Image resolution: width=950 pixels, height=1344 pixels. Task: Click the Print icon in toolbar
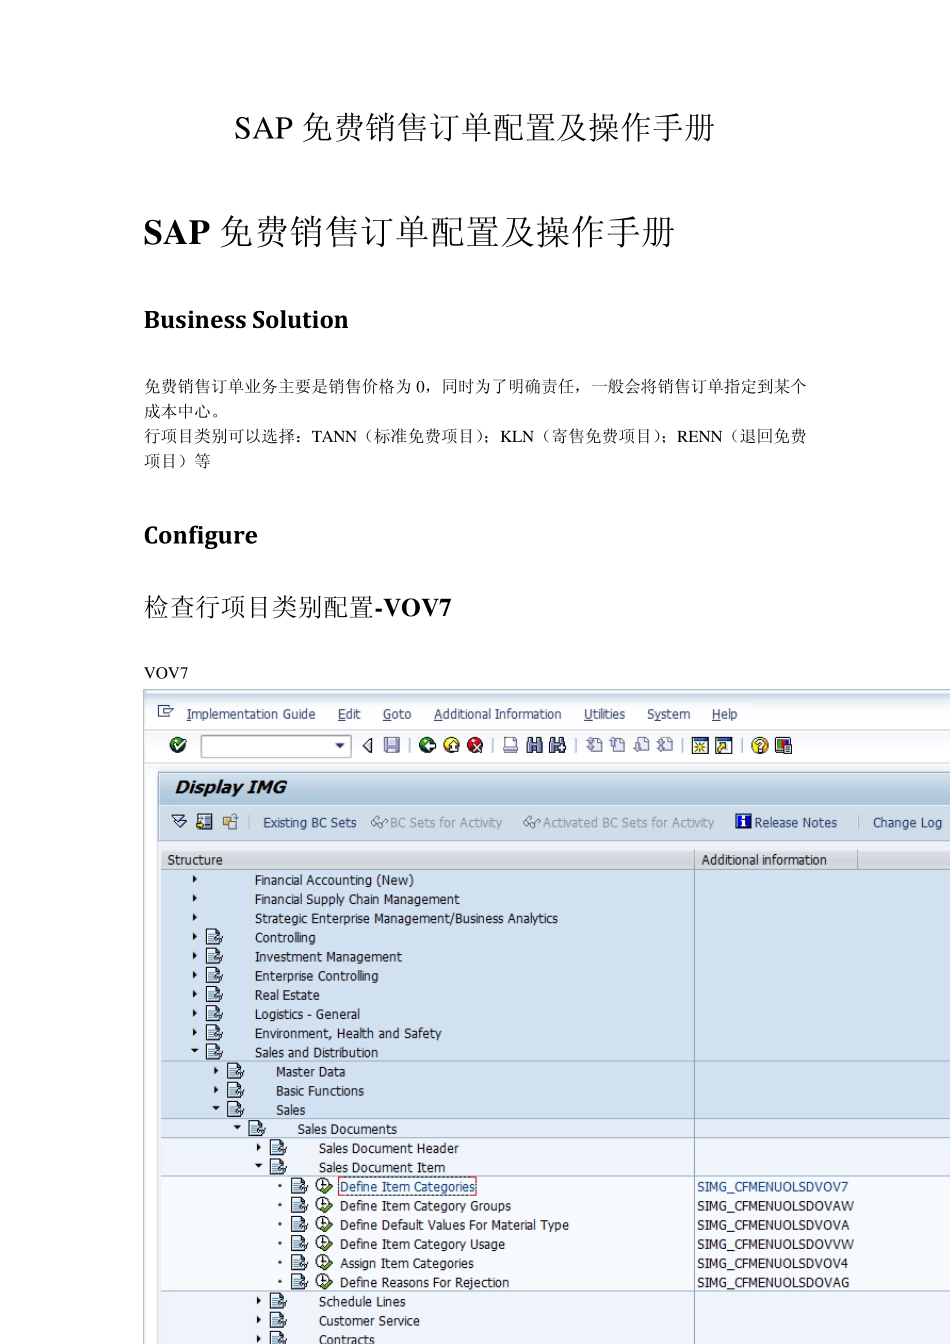click(x=510, y=745)
